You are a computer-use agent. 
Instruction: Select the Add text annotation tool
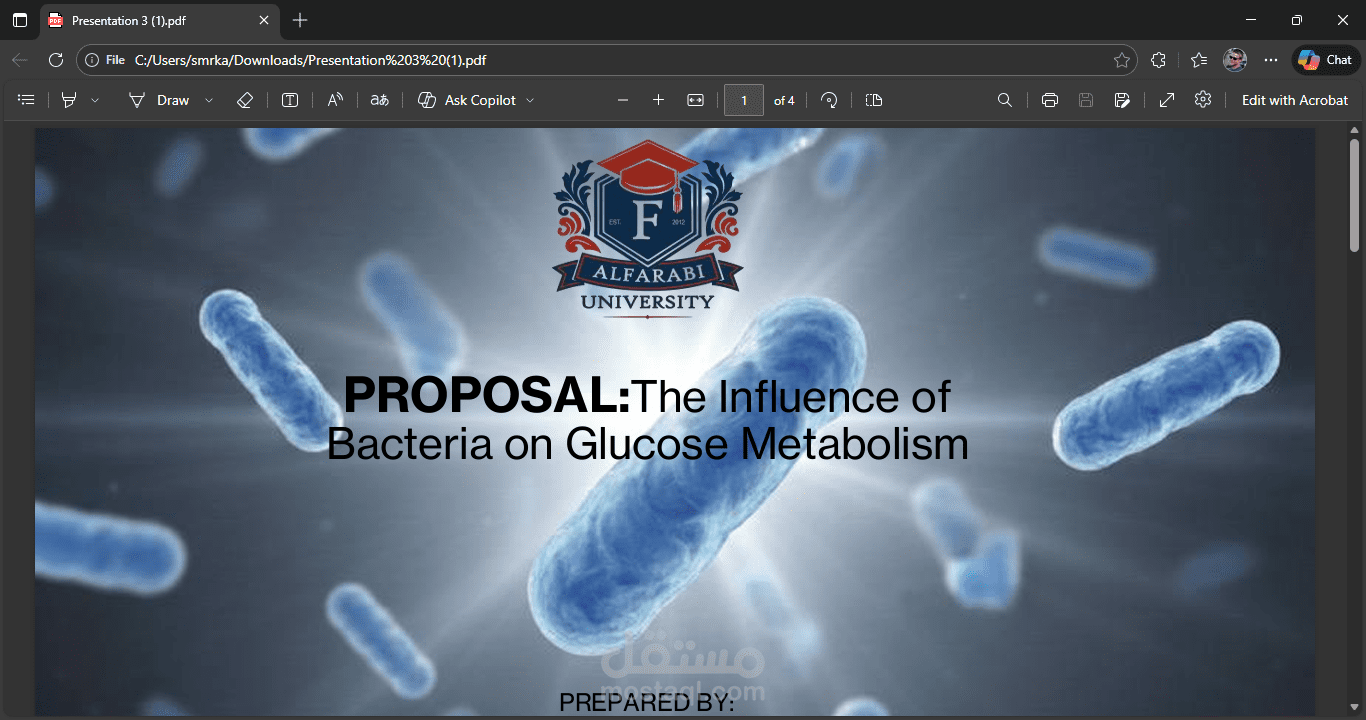[x=290, y=99]
